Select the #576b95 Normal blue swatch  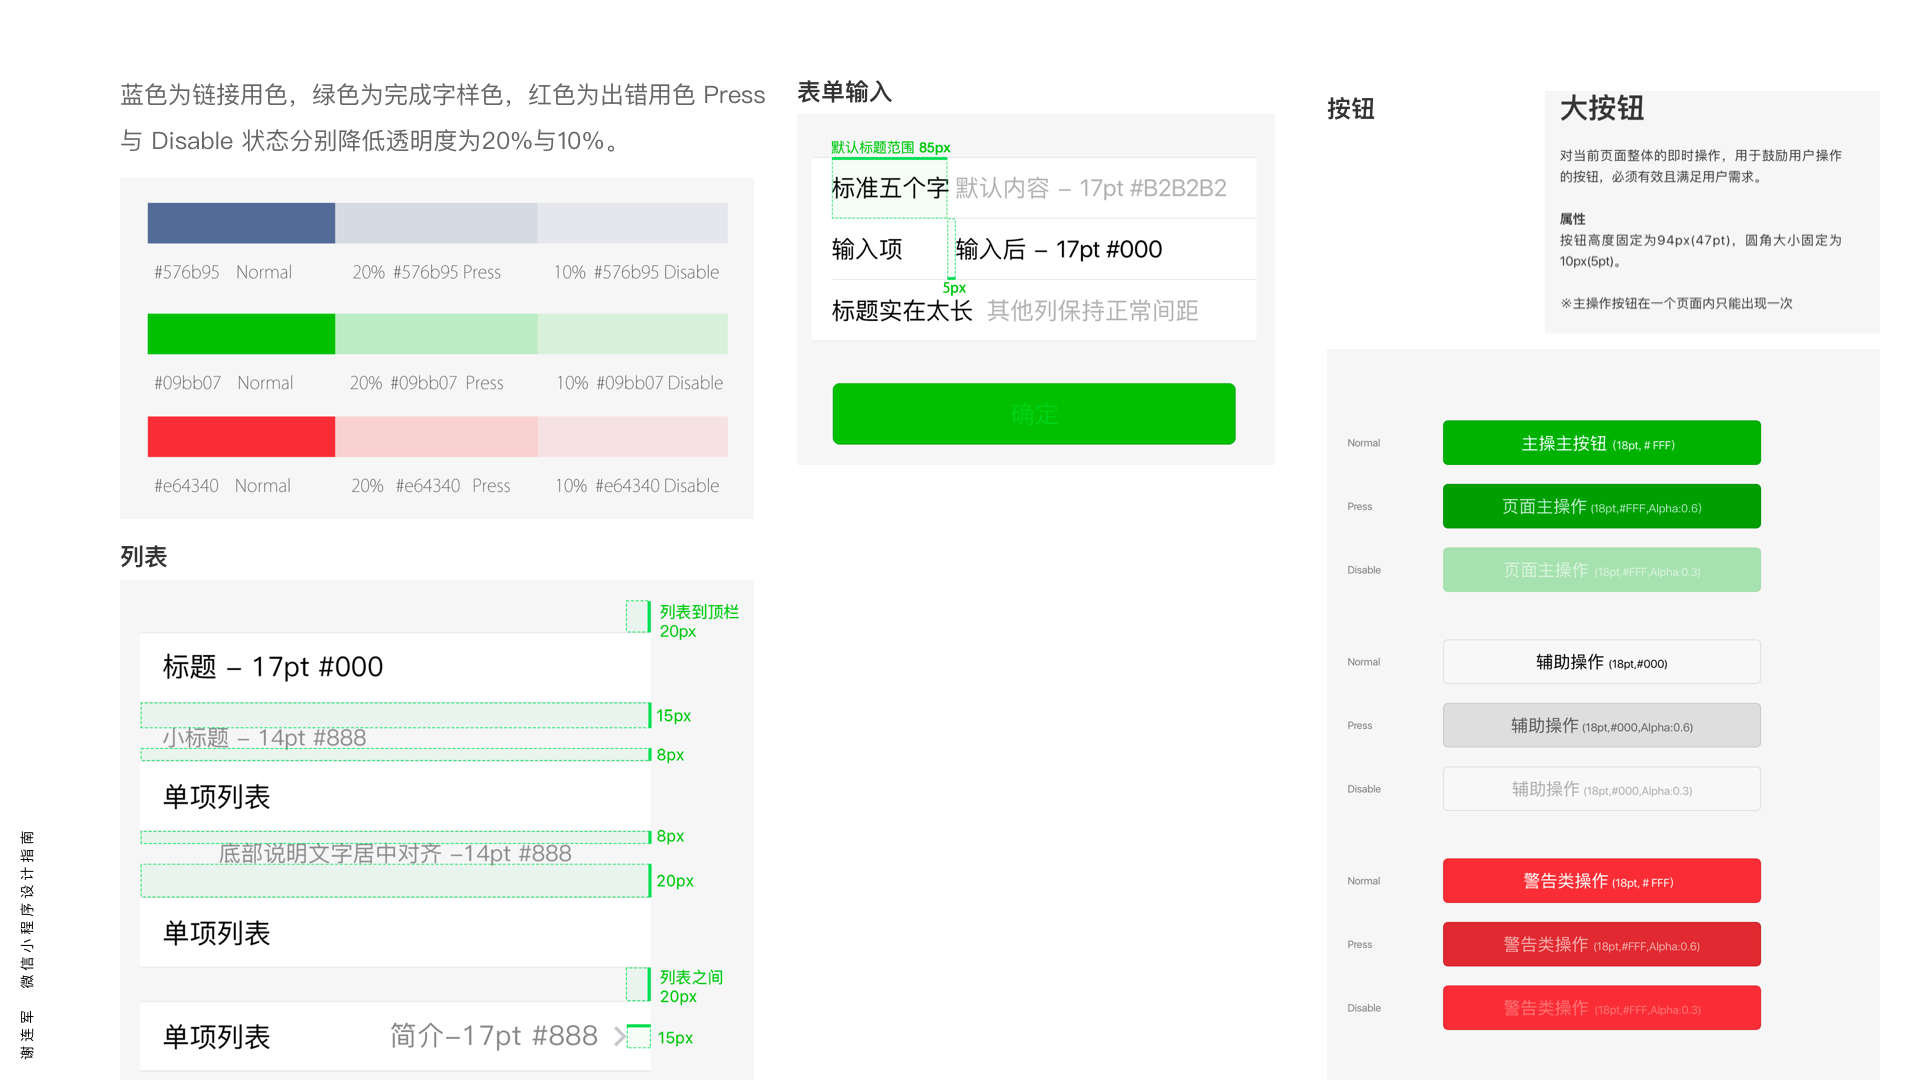point(241,223)
